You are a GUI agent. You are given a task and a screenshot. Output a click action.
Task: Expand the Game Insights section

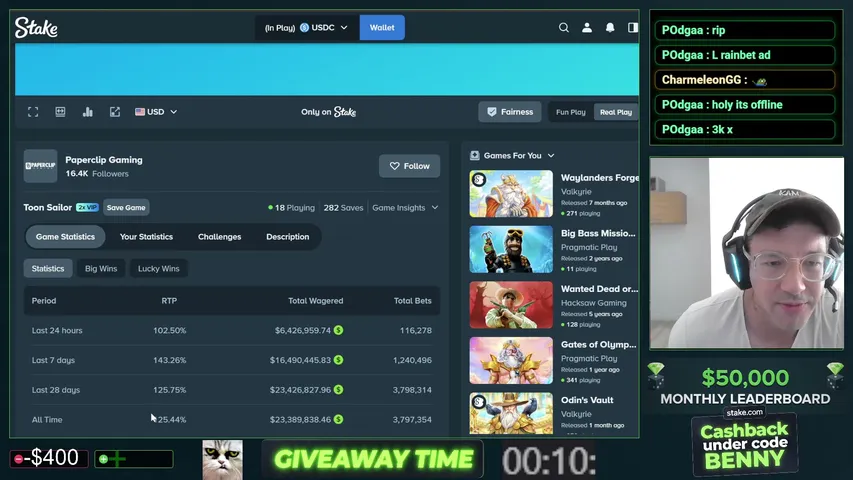(x=405, y=208)
